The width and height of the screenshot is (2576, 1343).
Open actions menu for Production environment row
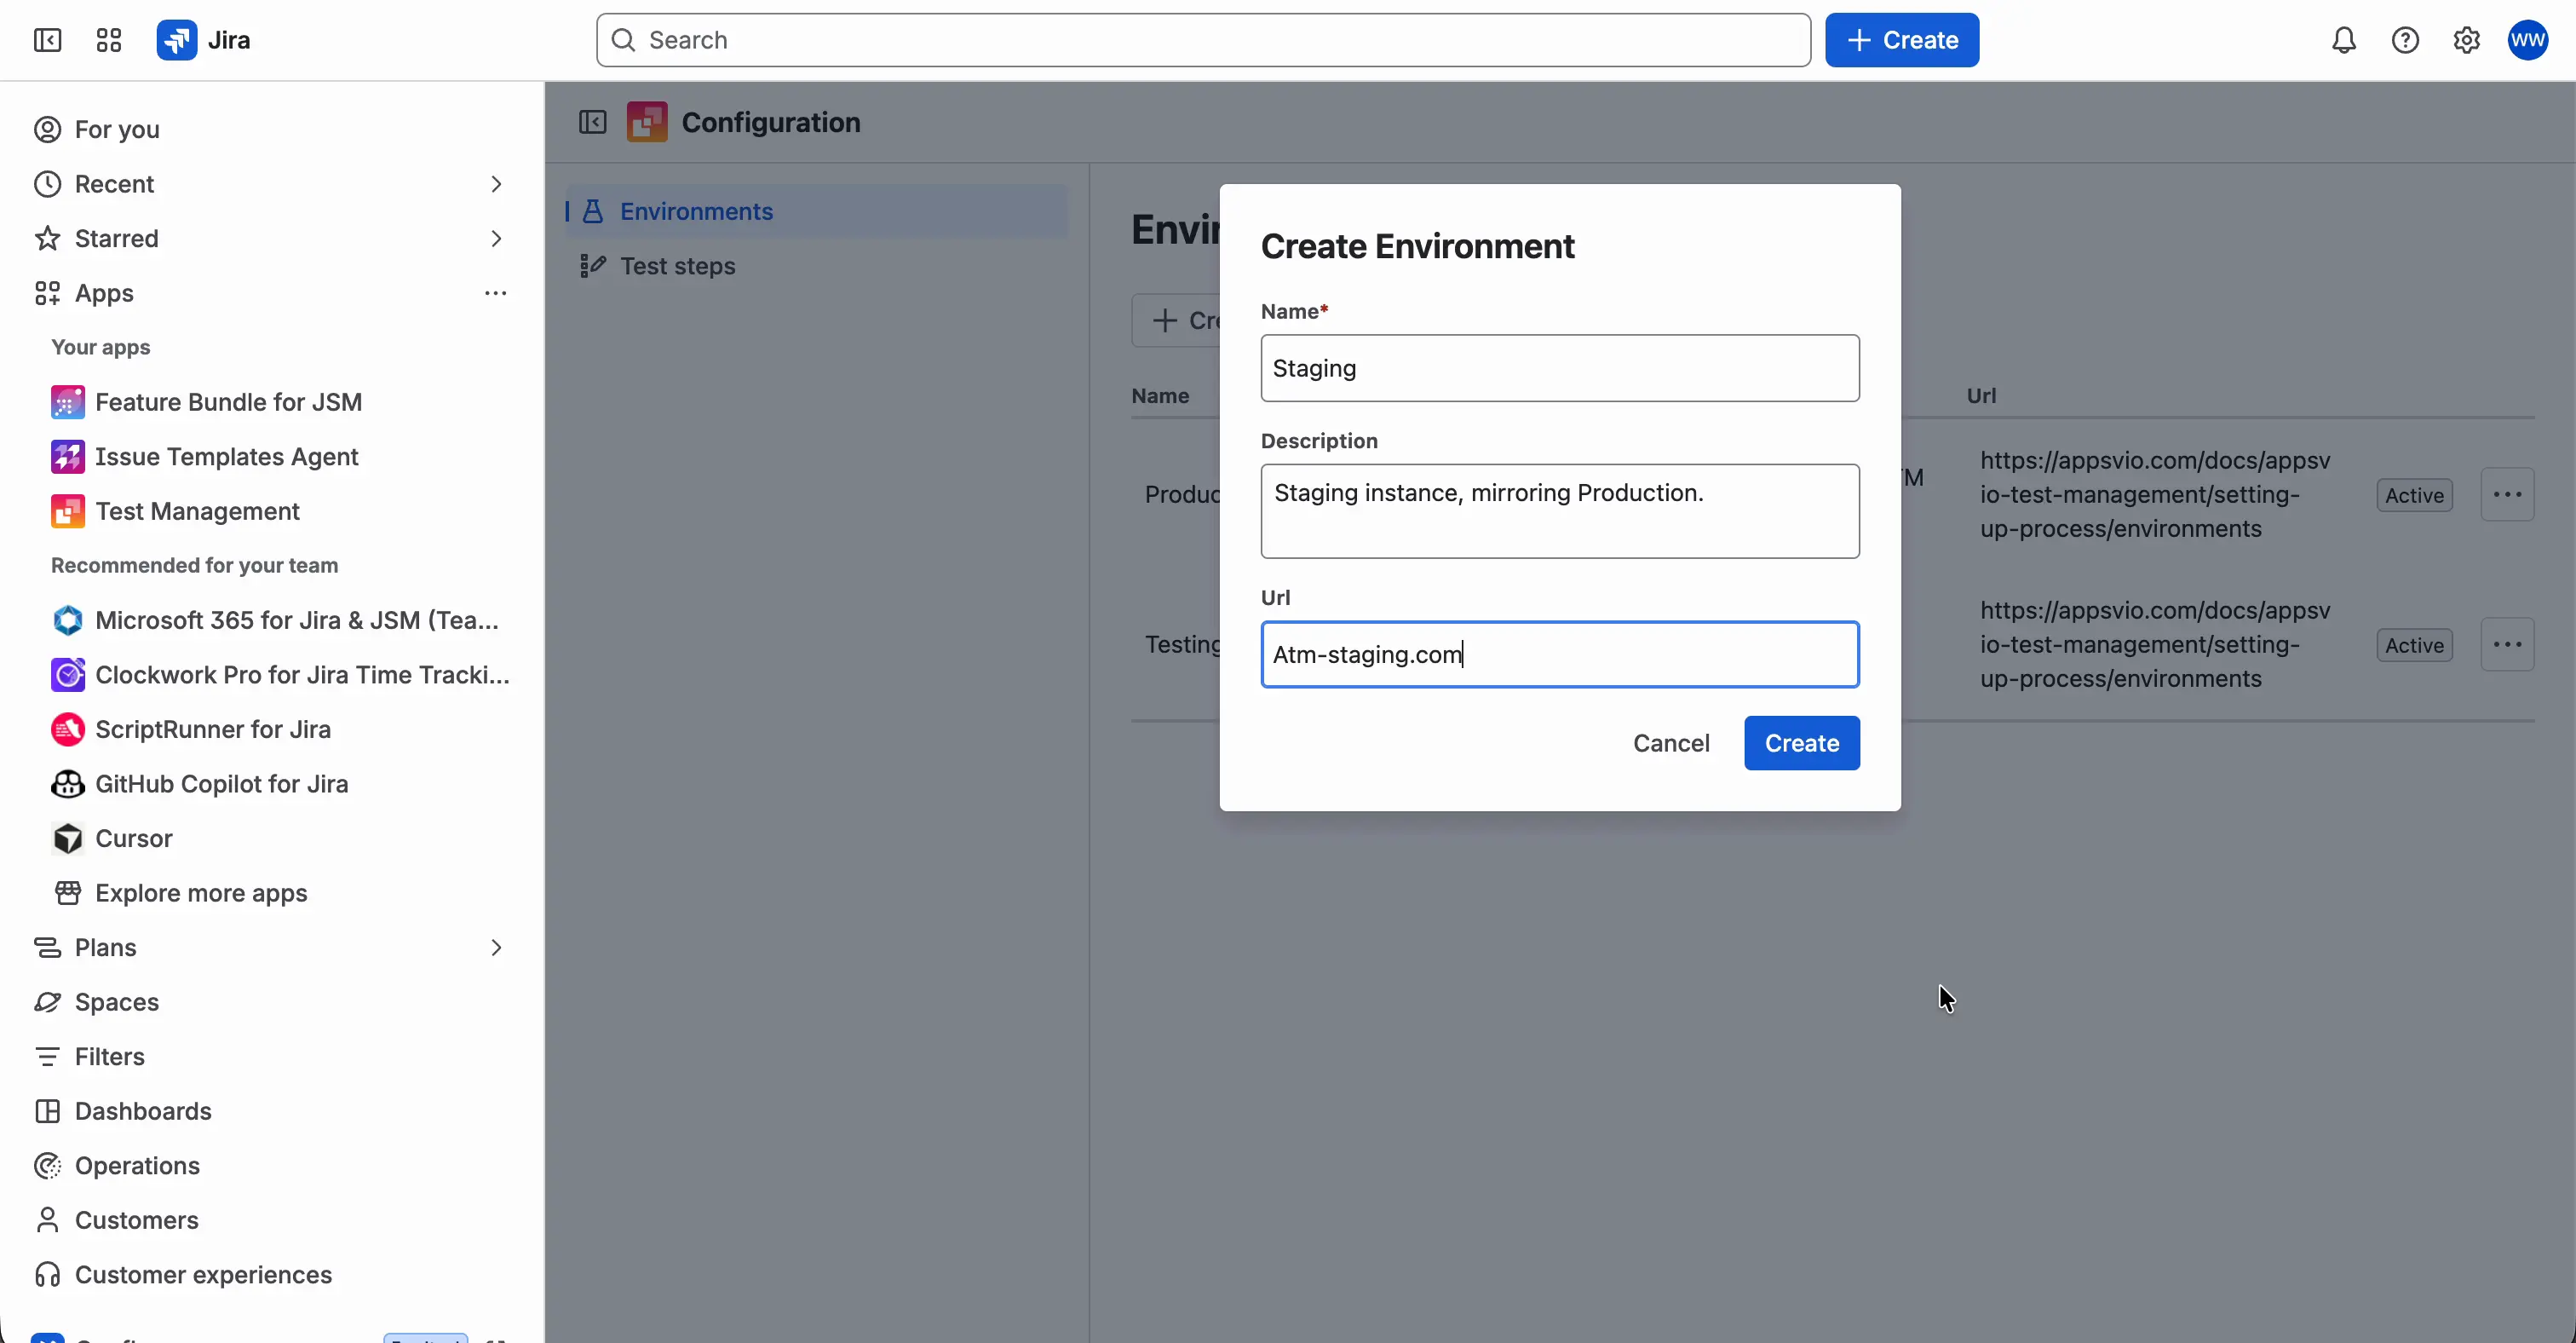pyautogui.click(x=2507, y=495)
